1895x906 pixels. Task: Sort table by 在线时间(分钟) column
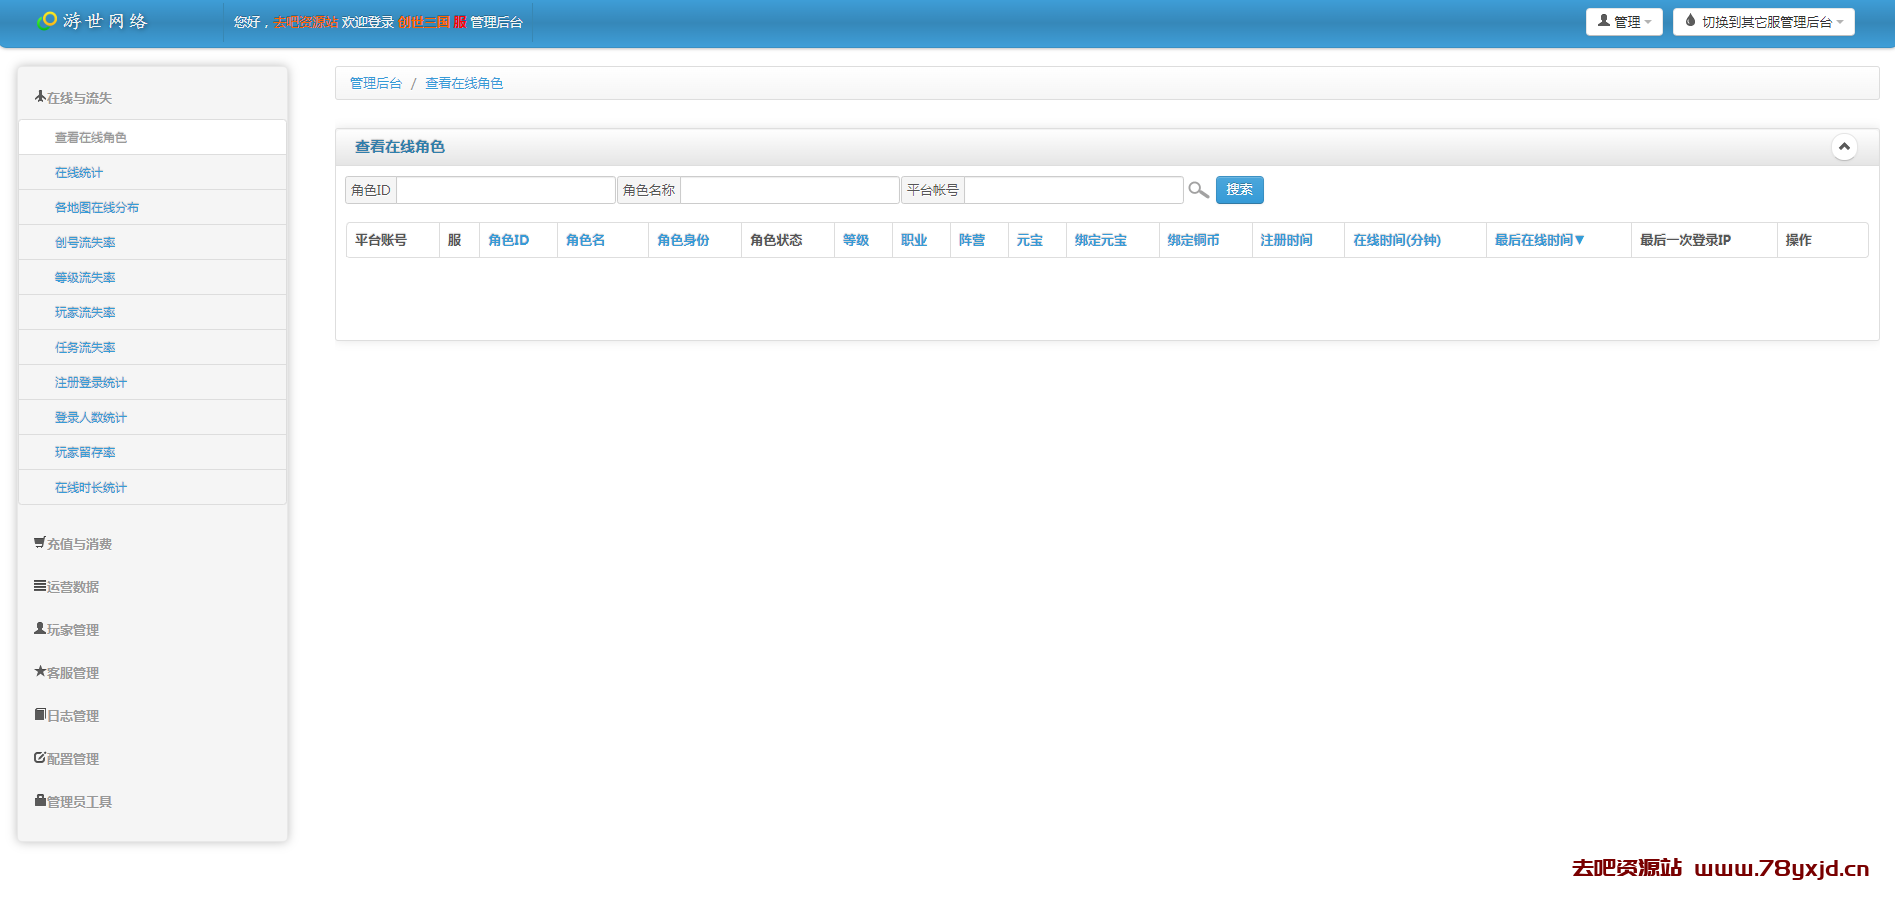pyautogui.click(x=1397, y=240)
